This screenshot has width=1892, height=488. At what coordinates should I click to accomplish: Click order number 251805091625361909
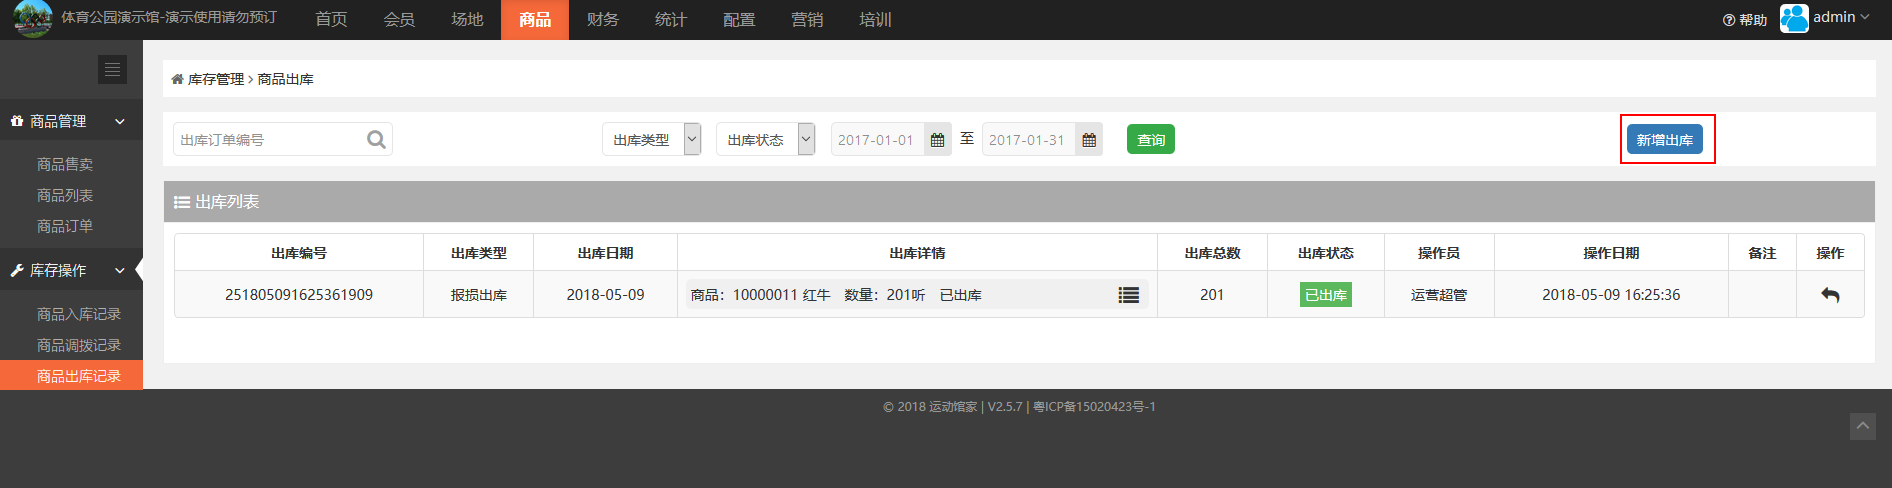299,295
